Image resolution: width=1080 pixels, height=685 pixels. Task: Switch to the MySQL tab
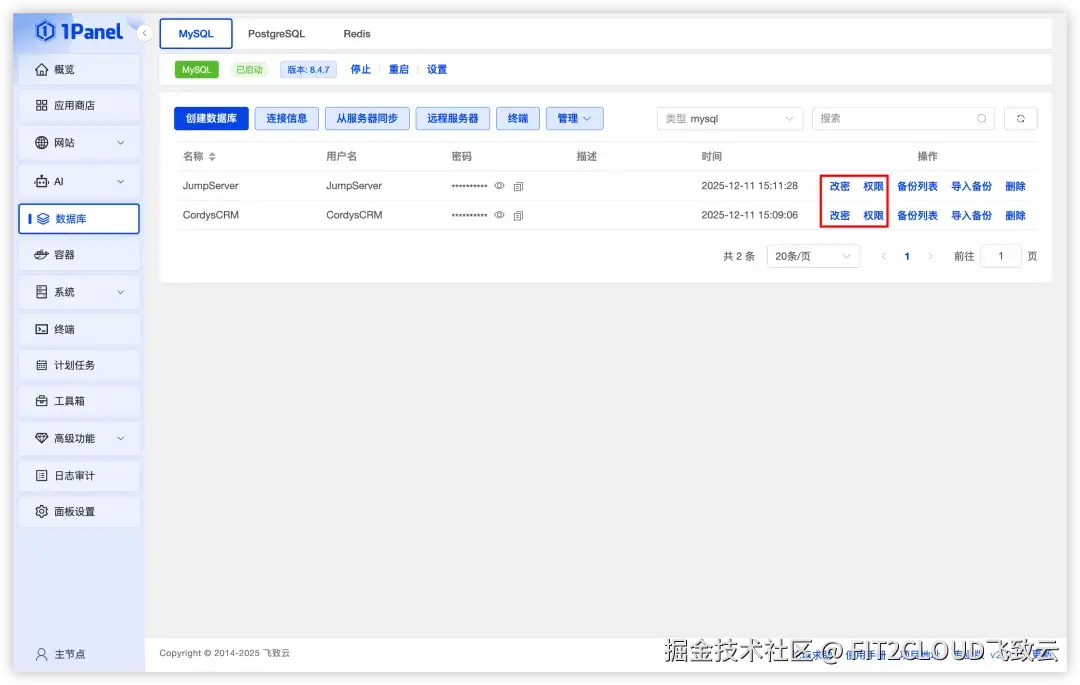(x=196, y=34)
